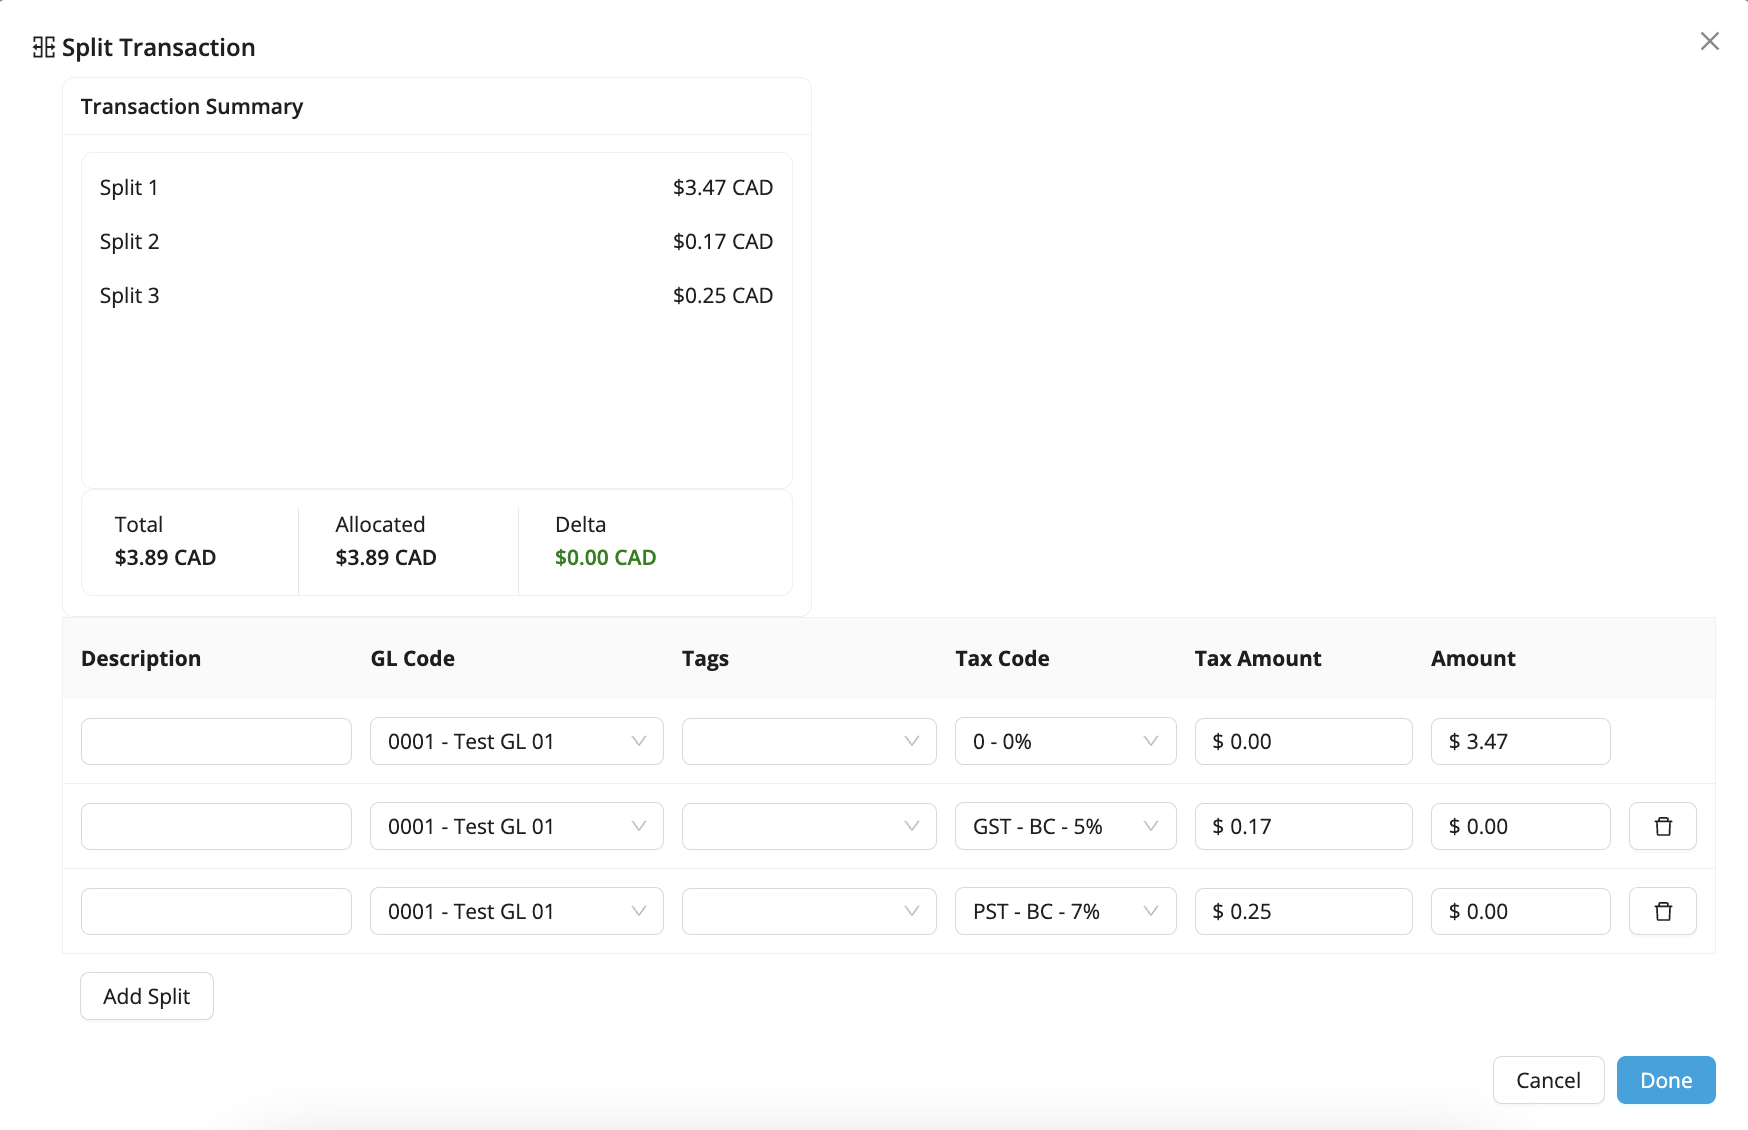Viewport: 1748px width, 1130px height.
Task: Click the Split Transaction title icon
Action: pos(43,47)
